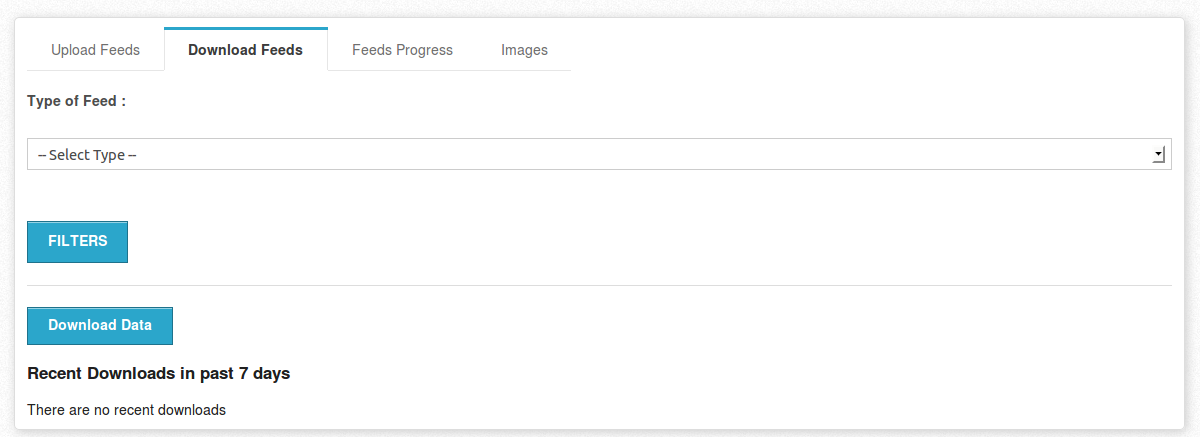Click the Download Data button
This screenshot has width=1200, height=437.
(100, 326)
